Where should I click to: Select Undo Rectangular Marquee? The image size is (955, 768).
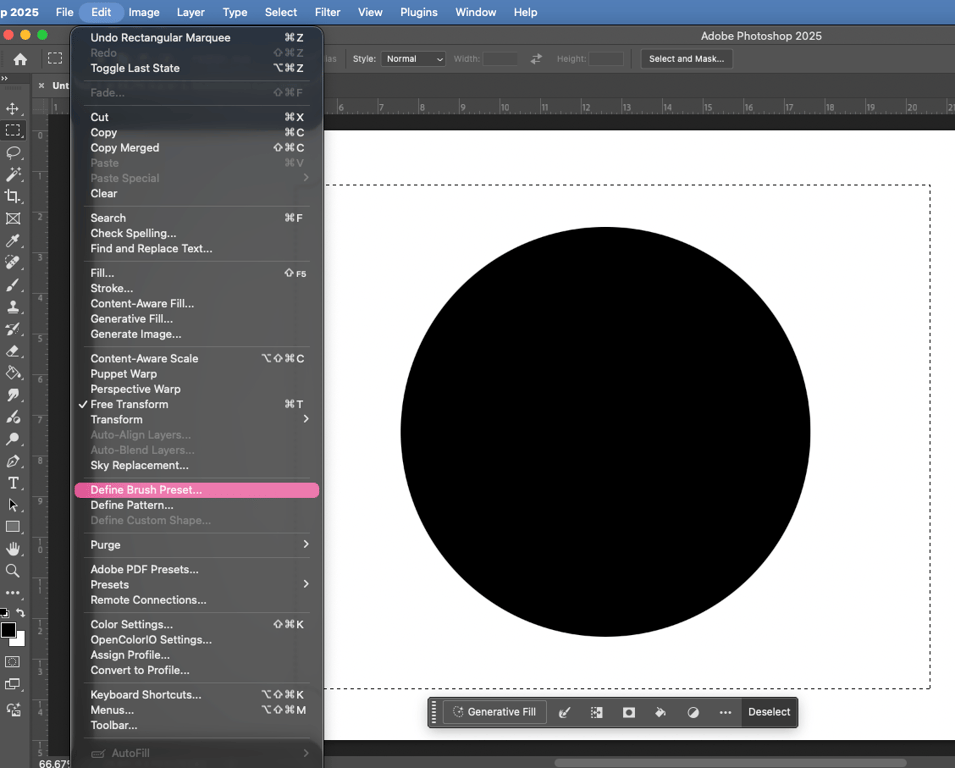click(x=196, y=38)
